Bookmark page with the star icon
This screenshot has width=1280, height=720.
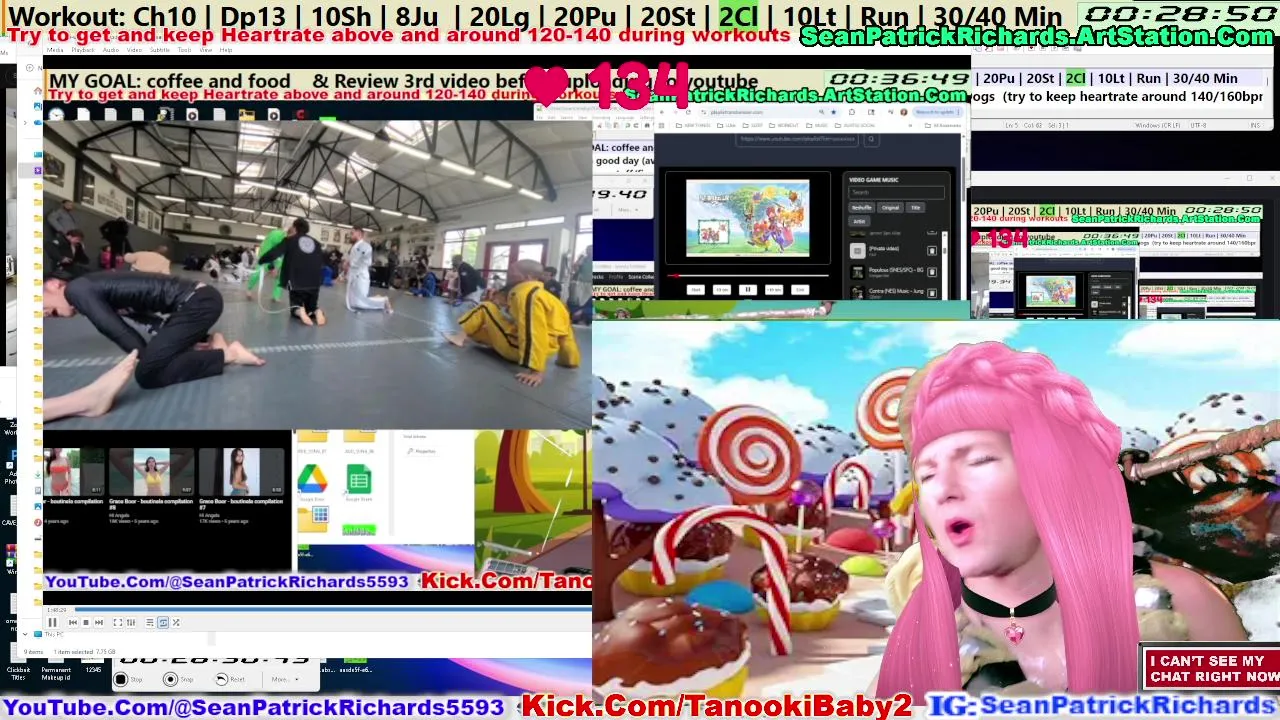point(833,112)
